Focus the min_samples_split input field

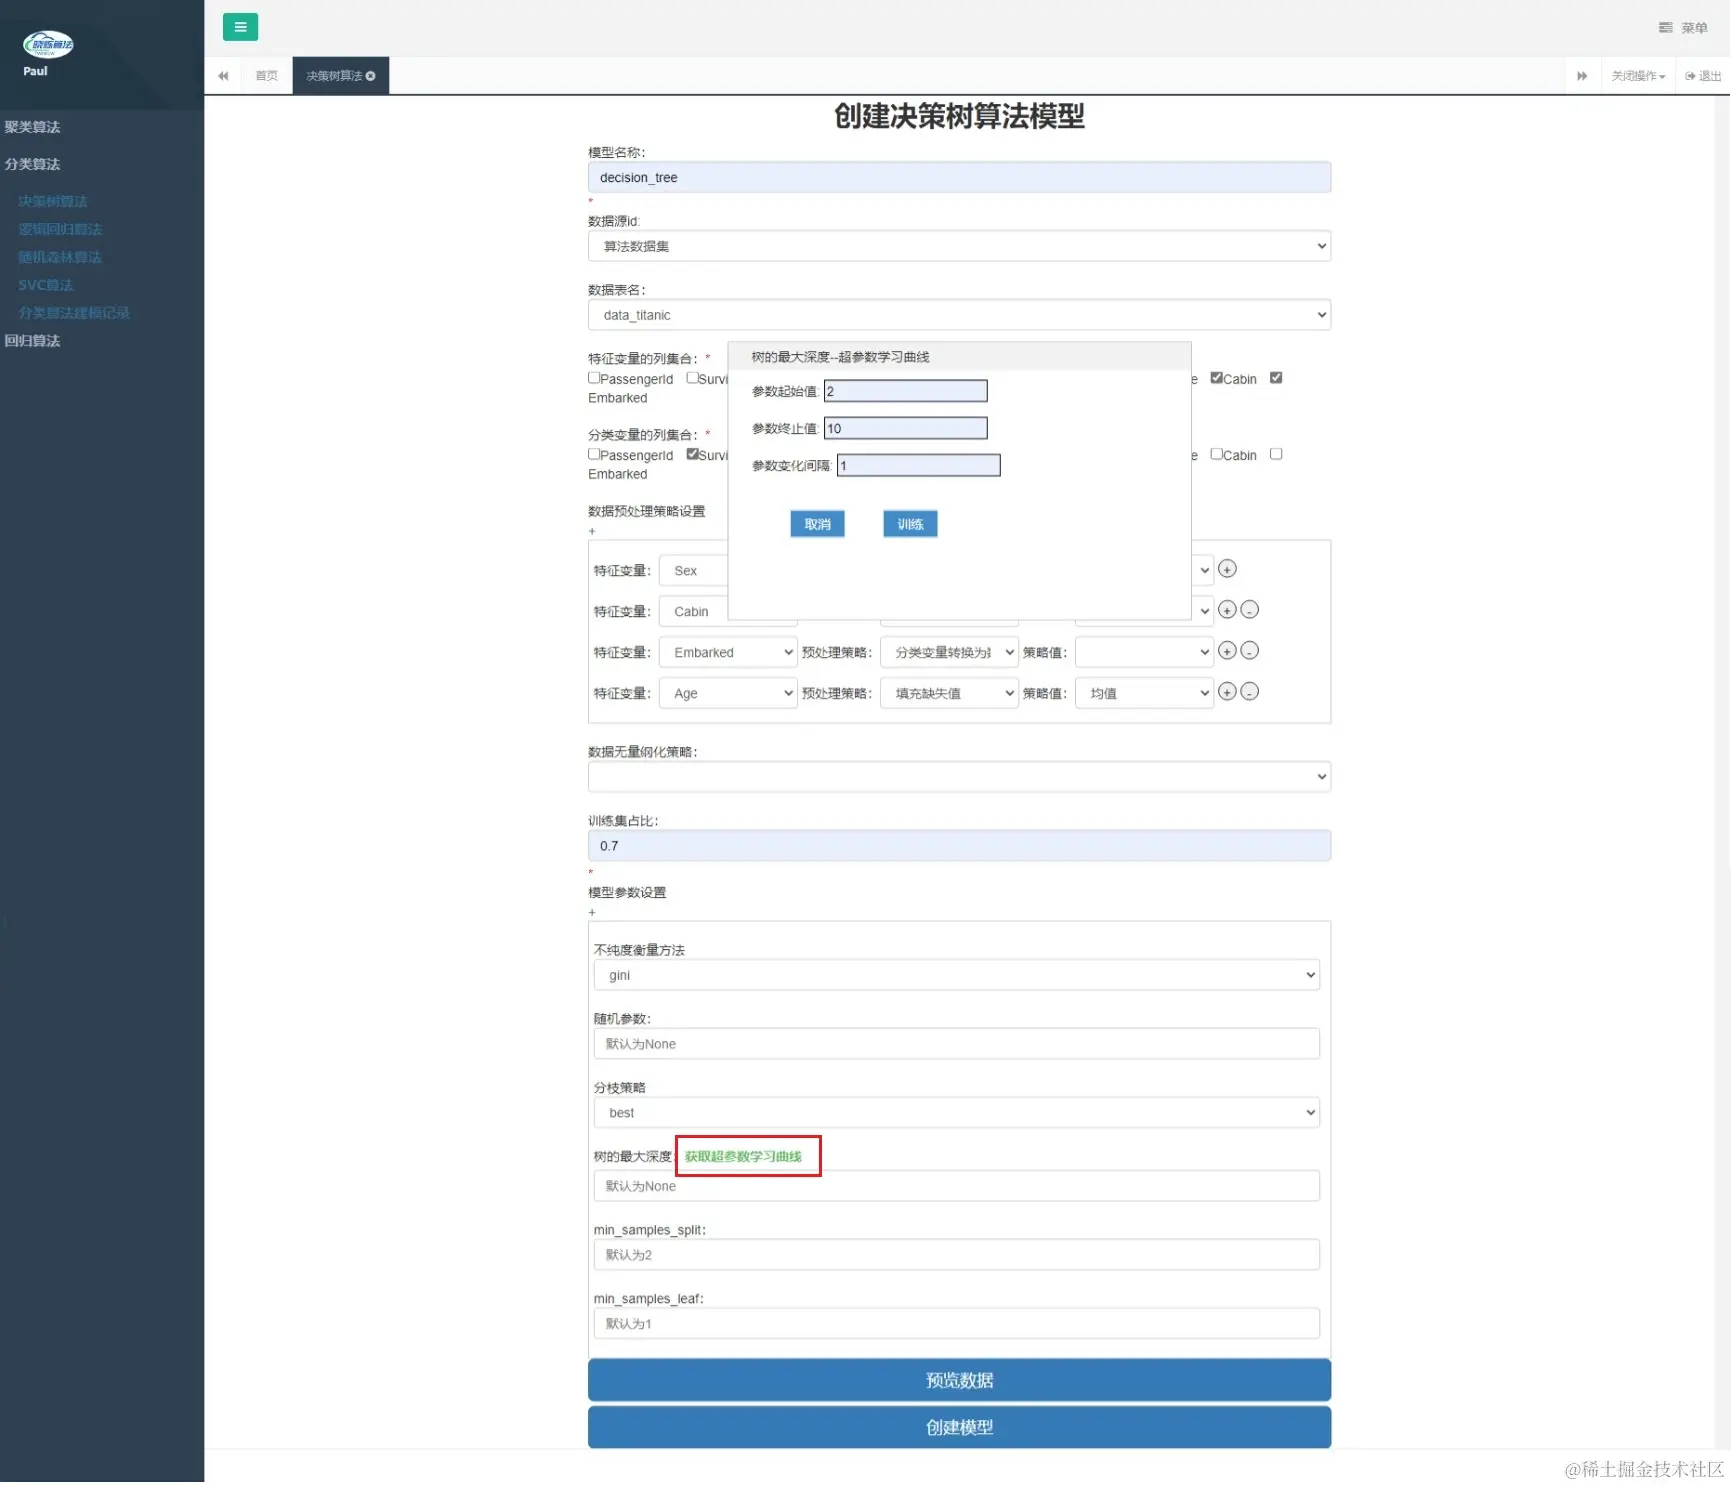coord(956,1255)
